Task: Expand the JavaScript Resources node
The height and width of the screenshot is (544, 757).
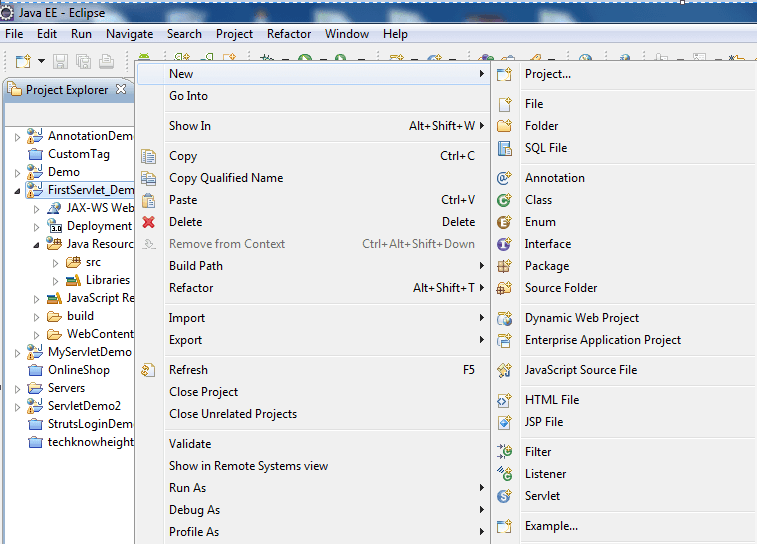Action: pos(37,299)
